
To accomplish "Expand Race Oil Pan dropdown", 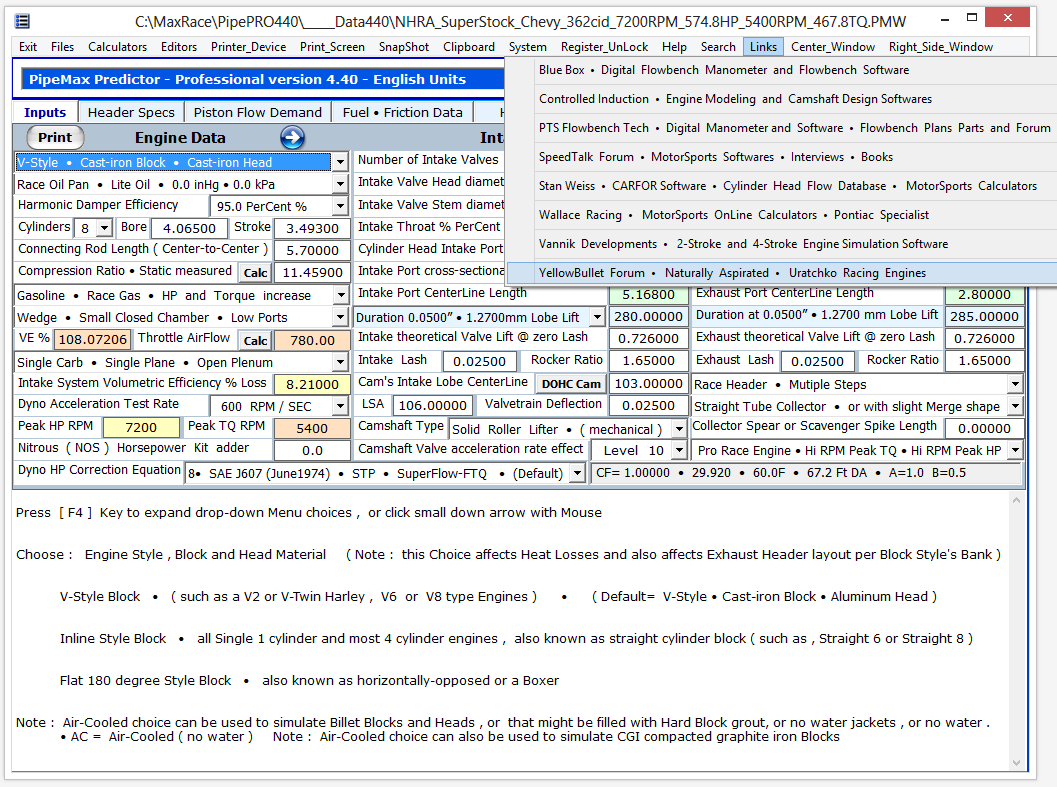I will [x=340, y=184].
